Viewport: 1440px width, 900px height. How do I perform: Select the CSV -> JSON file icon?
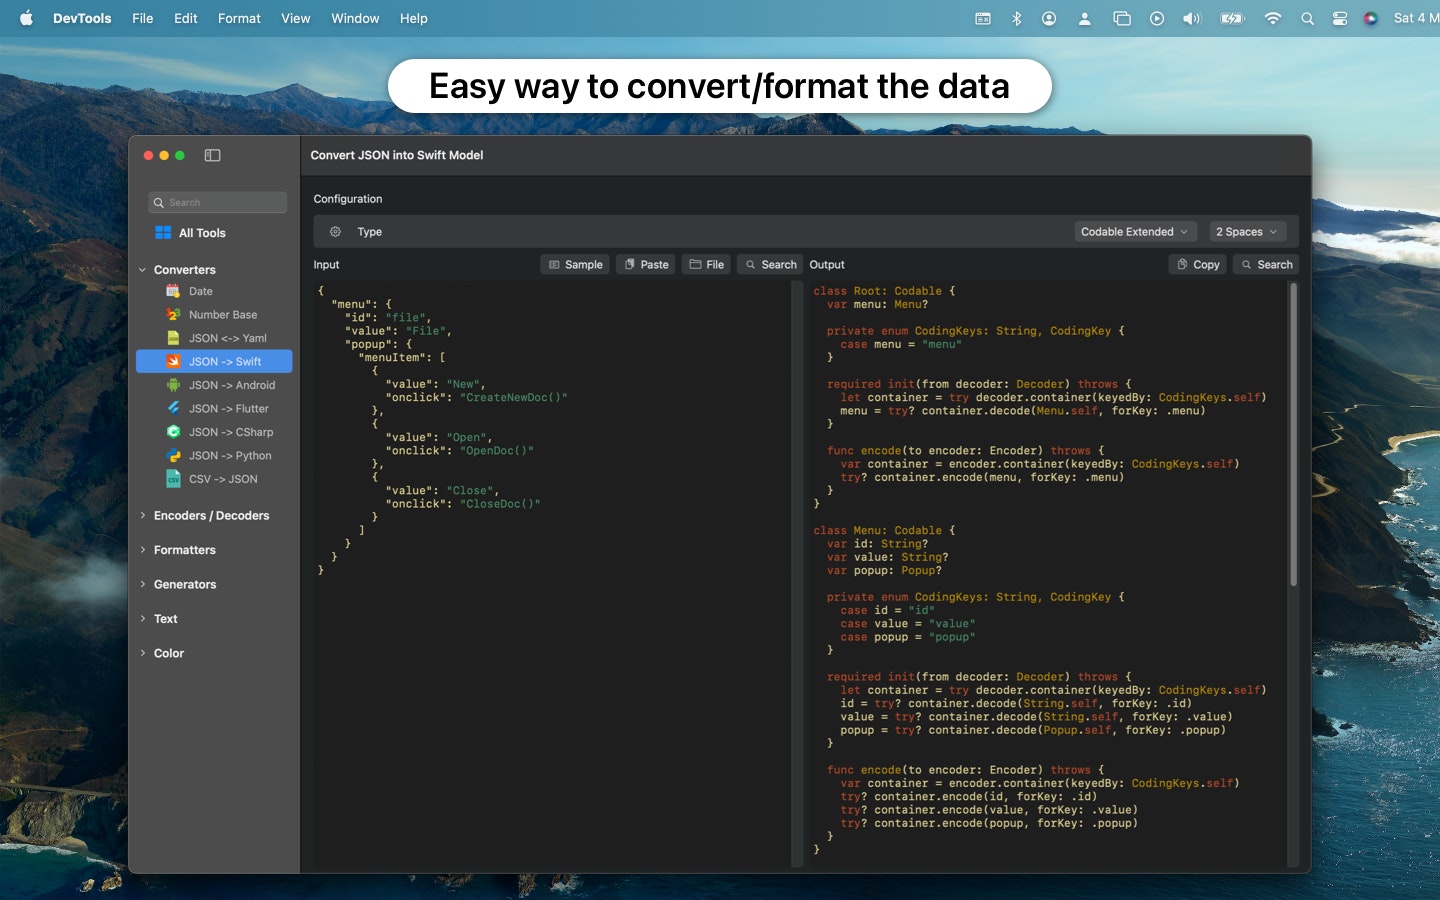coord(173,479)
